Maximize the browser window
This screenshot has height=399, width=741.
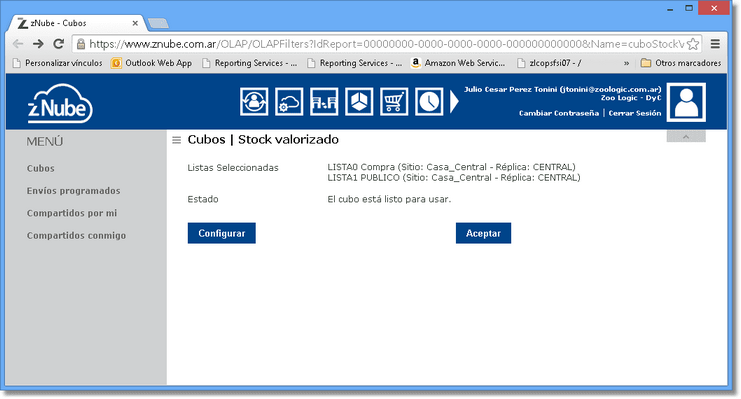[x=689, y=8]
